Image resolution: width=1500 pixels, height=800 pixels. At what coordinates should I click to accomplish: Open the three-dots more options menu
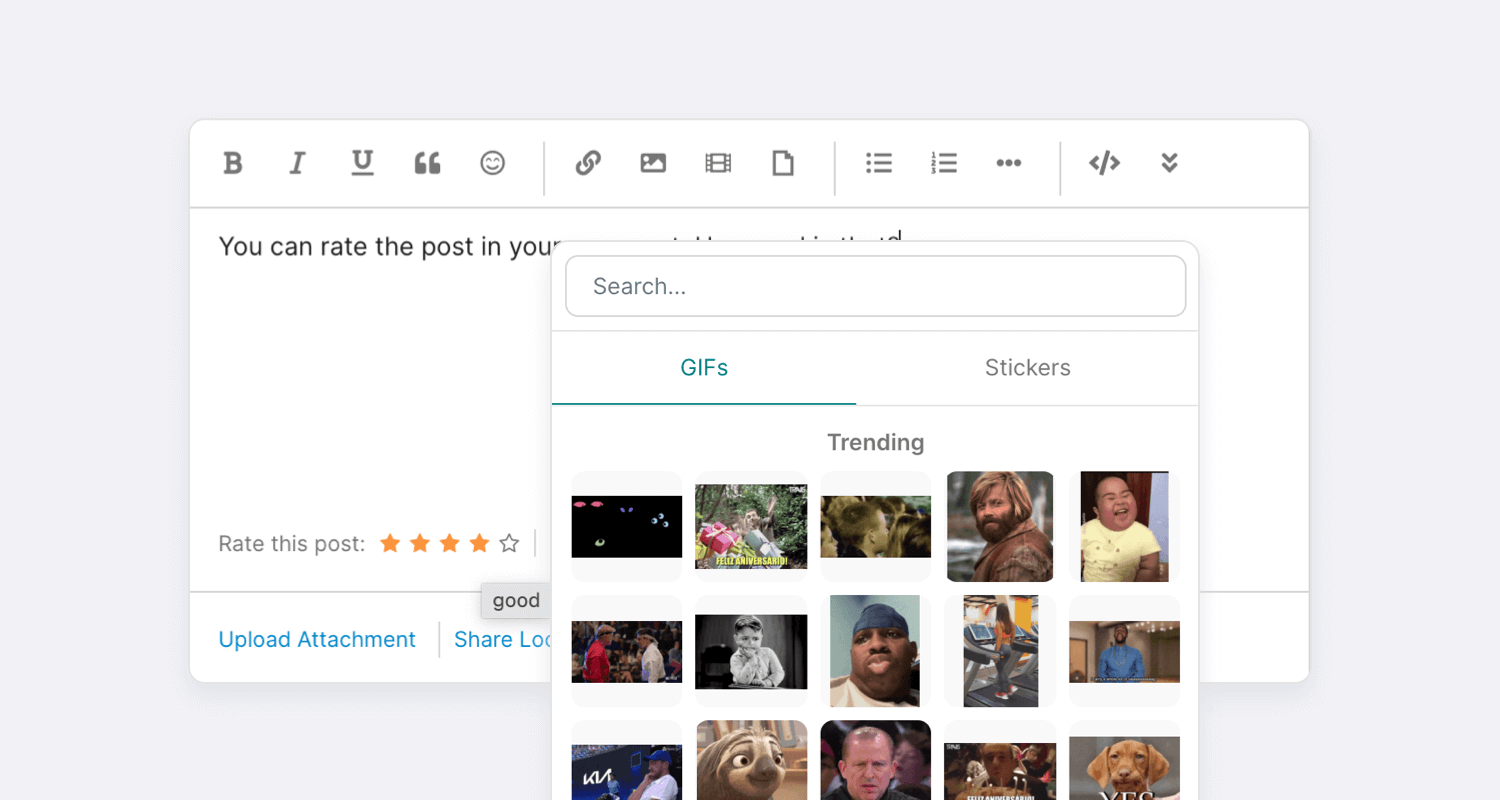tap(1009, 163)
